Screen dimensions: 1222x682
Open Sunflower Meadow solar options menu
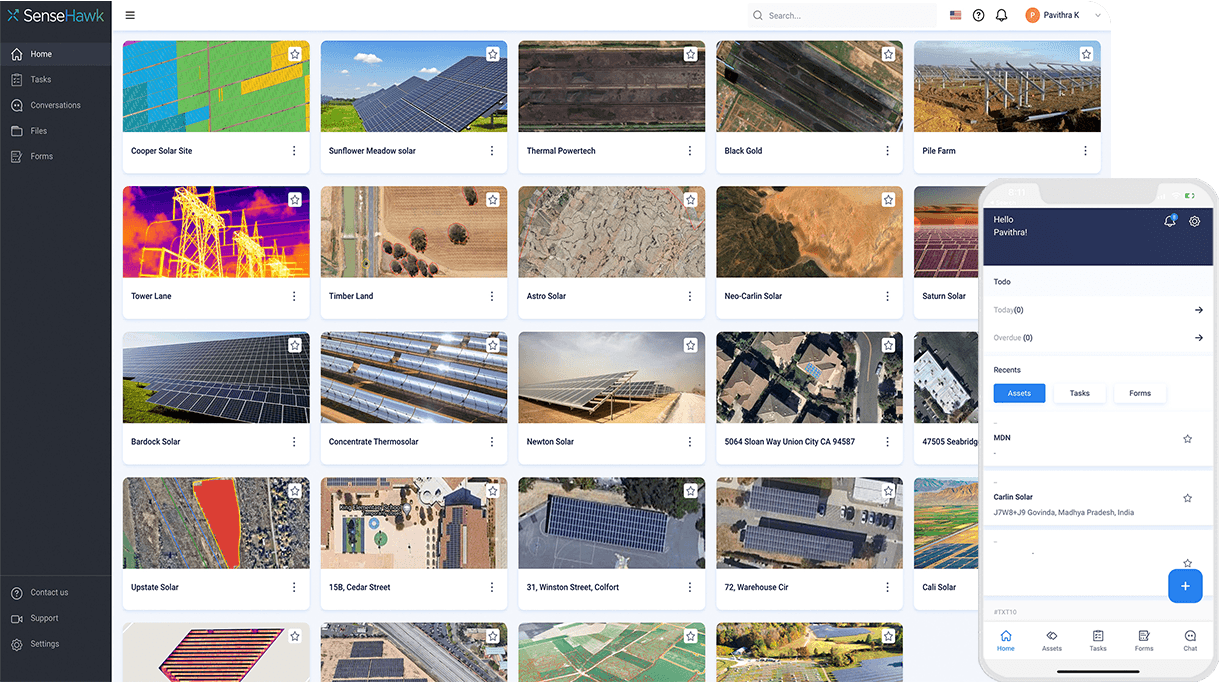click(x=492, y=151)
